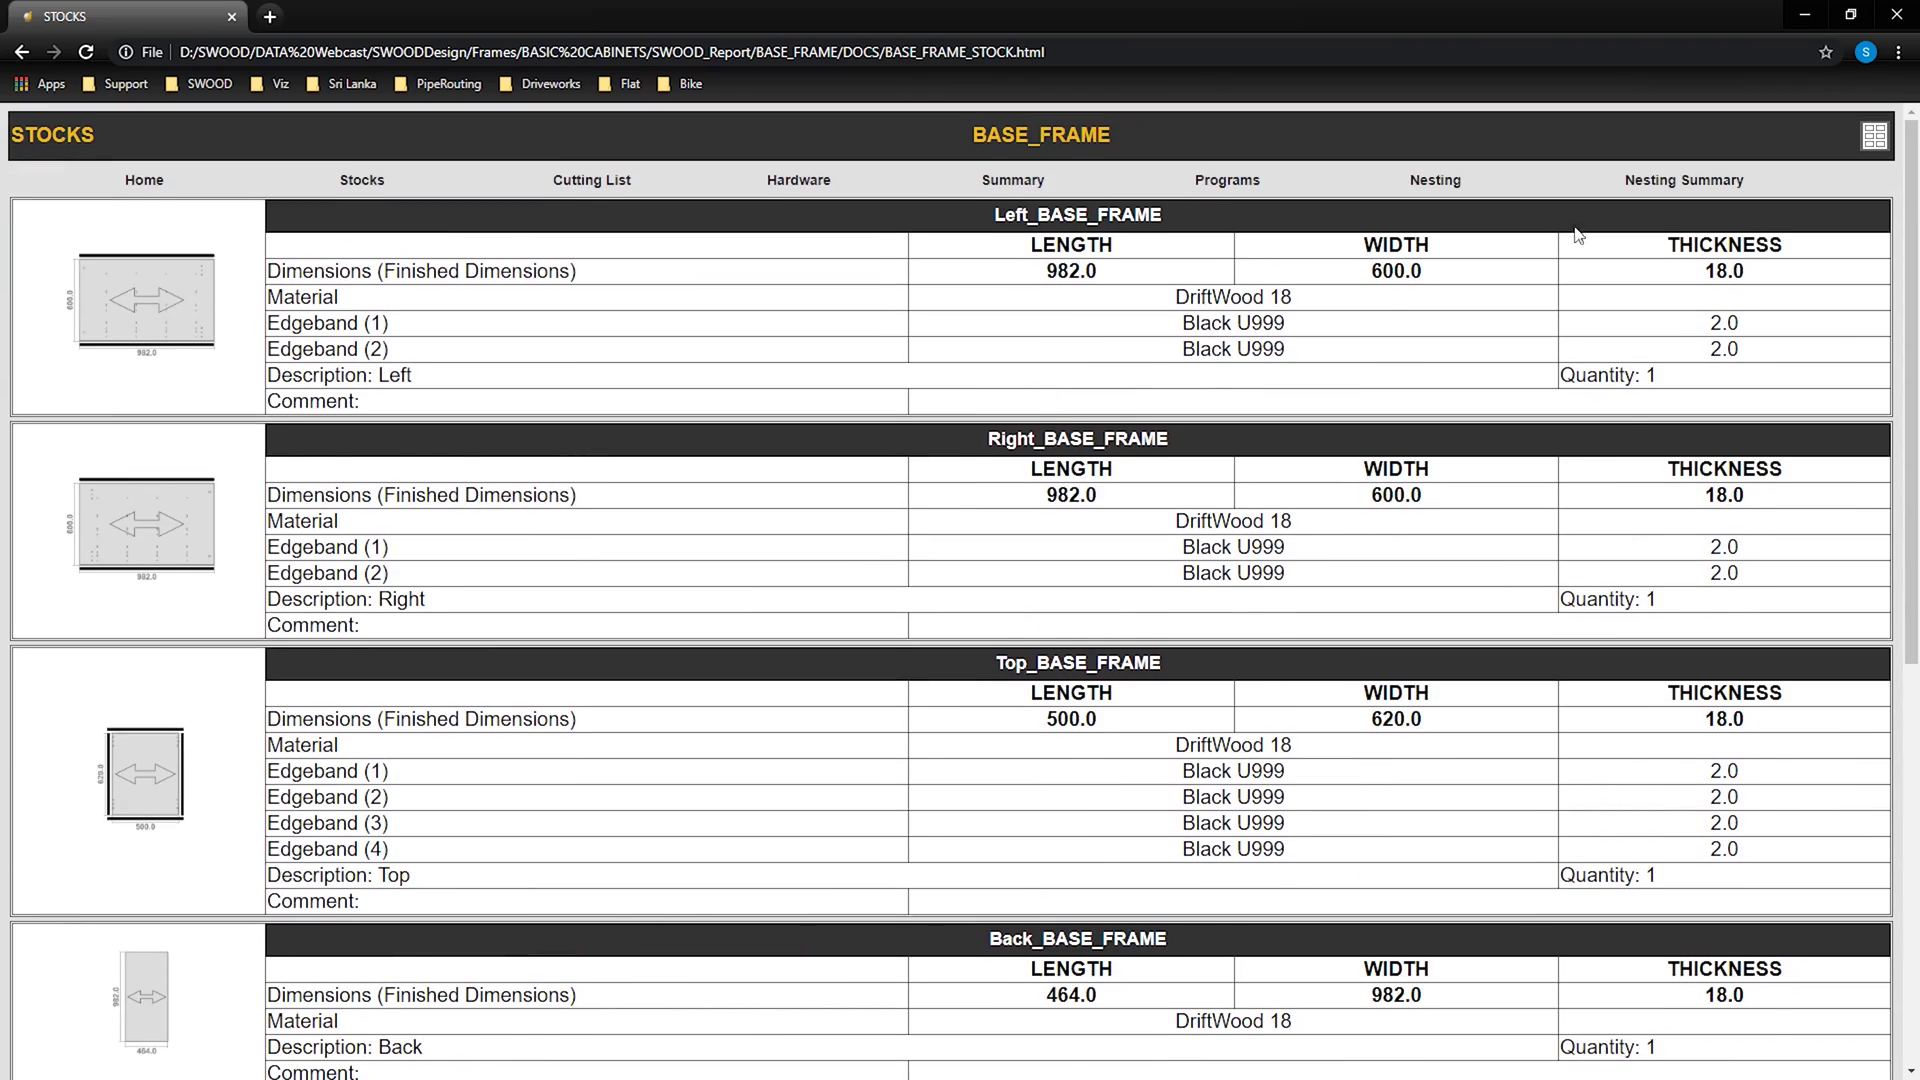The height and width of the screenshot is (1080, 1920).
Task: Open the Hardware menu item
Action: [798, 180]
